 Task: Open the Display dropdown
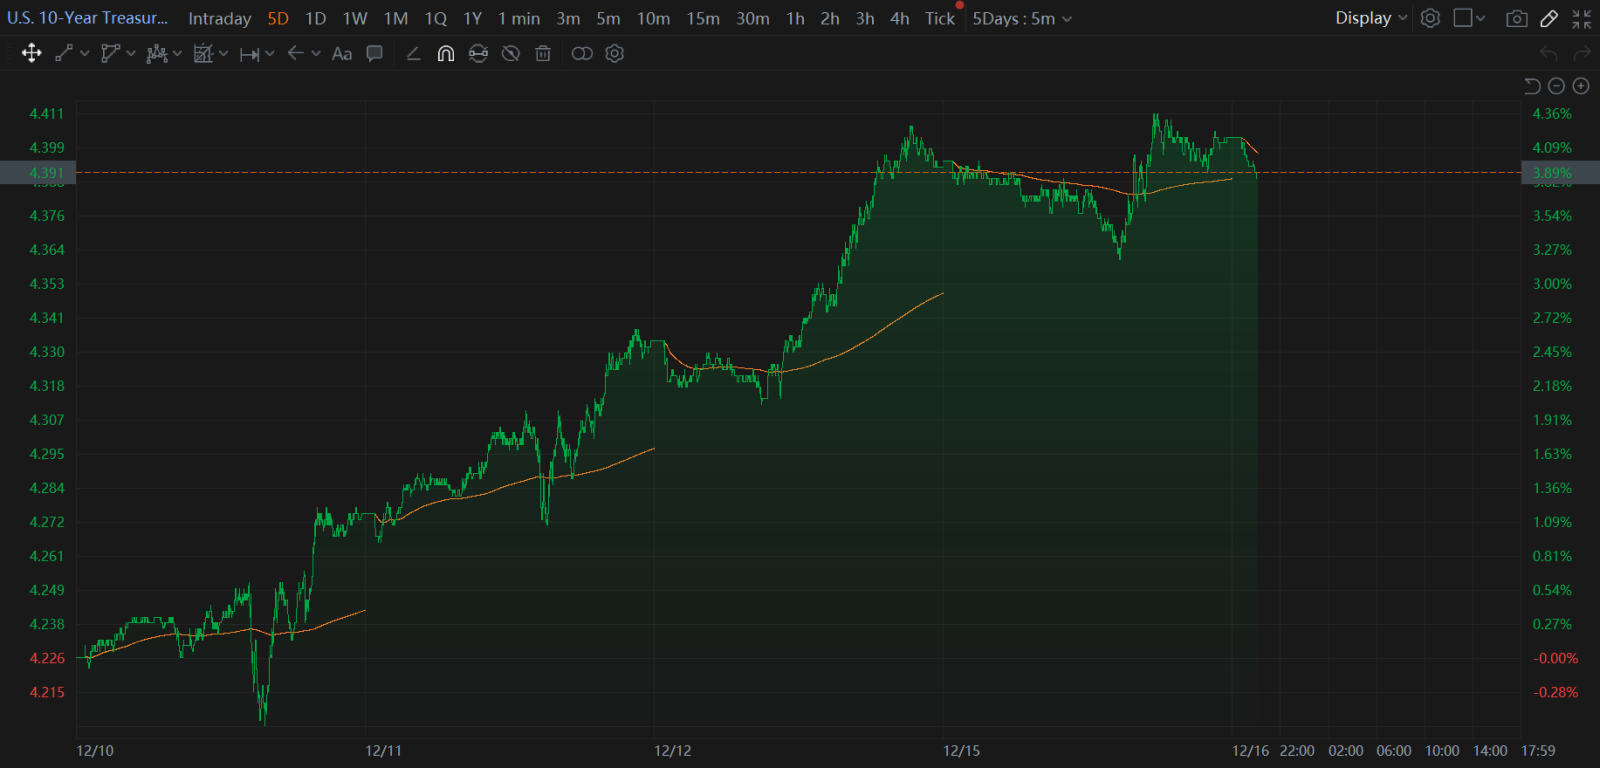(1371, 18)
